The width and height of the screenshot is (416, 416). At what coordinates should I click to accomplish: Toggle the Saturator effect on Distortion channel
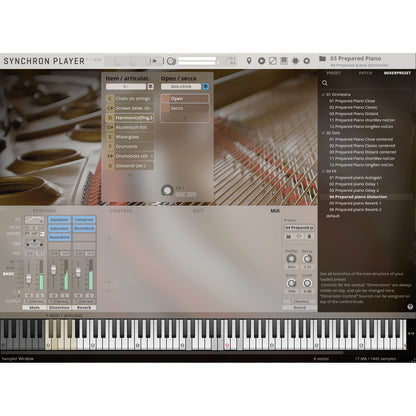(60, 228)
